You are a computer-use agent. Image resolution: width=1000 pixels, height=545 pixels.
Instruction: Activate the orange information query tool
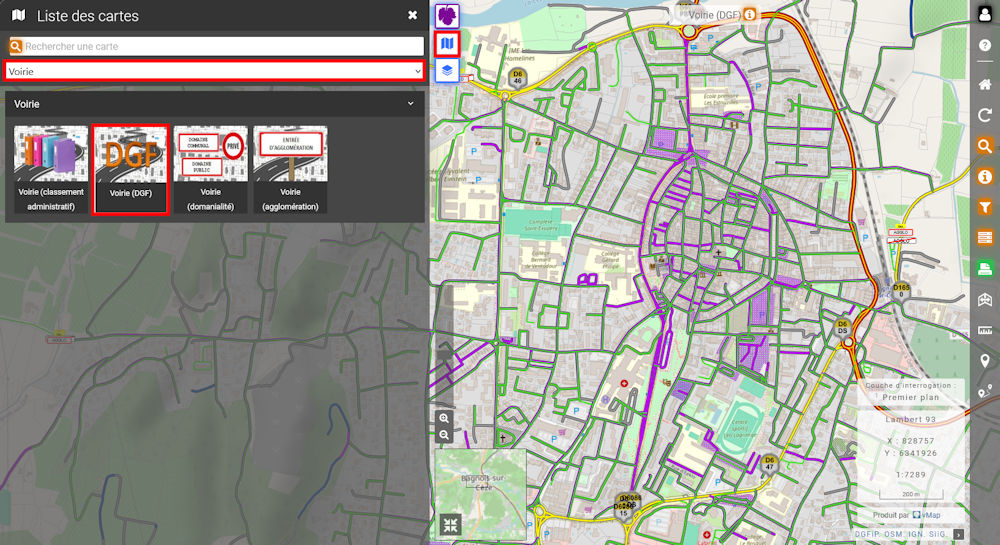pyautogui.click(x=985, y=177)
